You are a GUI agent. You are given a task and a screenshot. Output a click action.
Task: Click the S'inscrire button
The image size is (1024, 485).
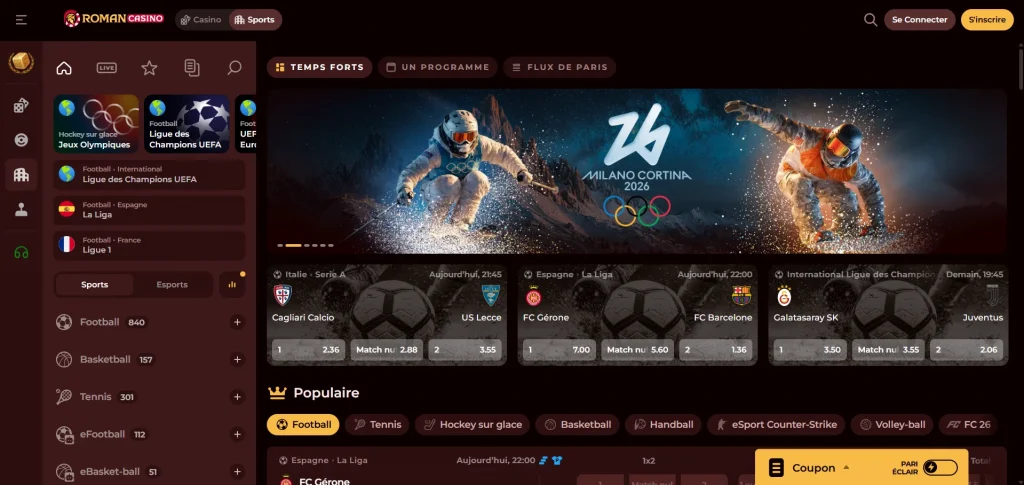coord(987,20)
